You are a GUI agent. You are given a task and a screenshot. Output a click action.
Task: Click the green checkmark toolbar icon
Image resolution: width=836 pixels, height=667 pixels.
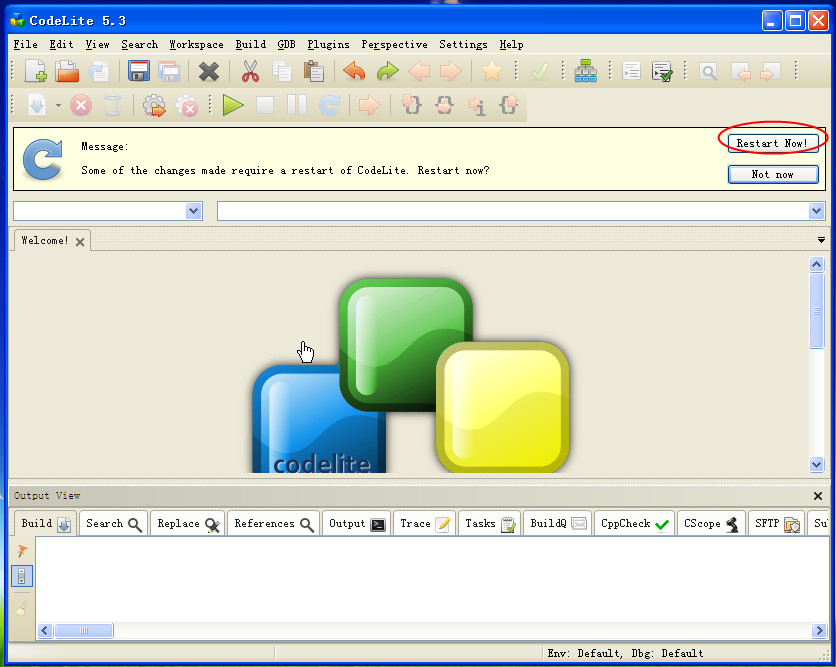540,71
